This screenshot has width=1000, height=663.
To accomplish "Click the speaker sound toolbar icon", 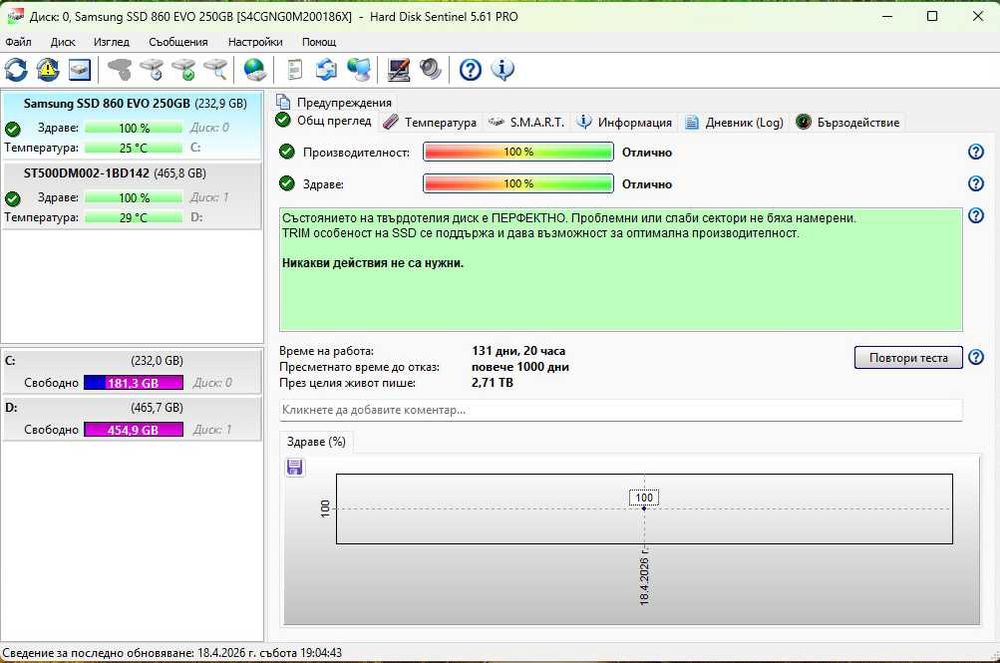I will [430, 69].
